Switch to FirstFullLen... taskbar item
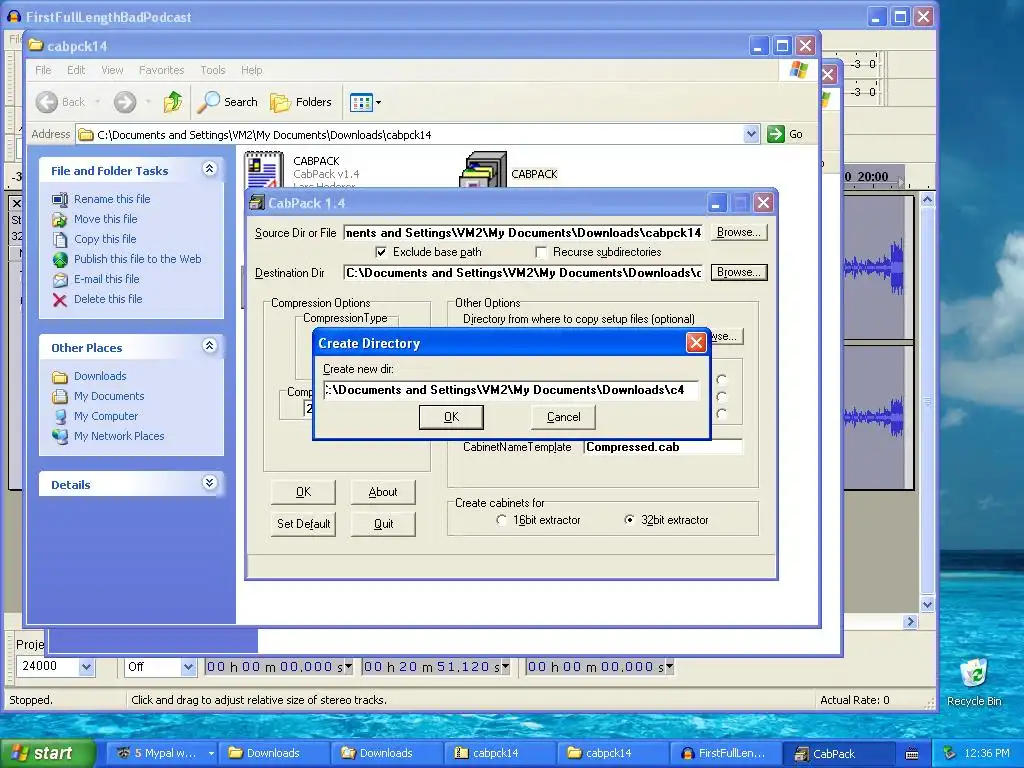Viewport: 1024px width, 768px height. click(724, 753)
